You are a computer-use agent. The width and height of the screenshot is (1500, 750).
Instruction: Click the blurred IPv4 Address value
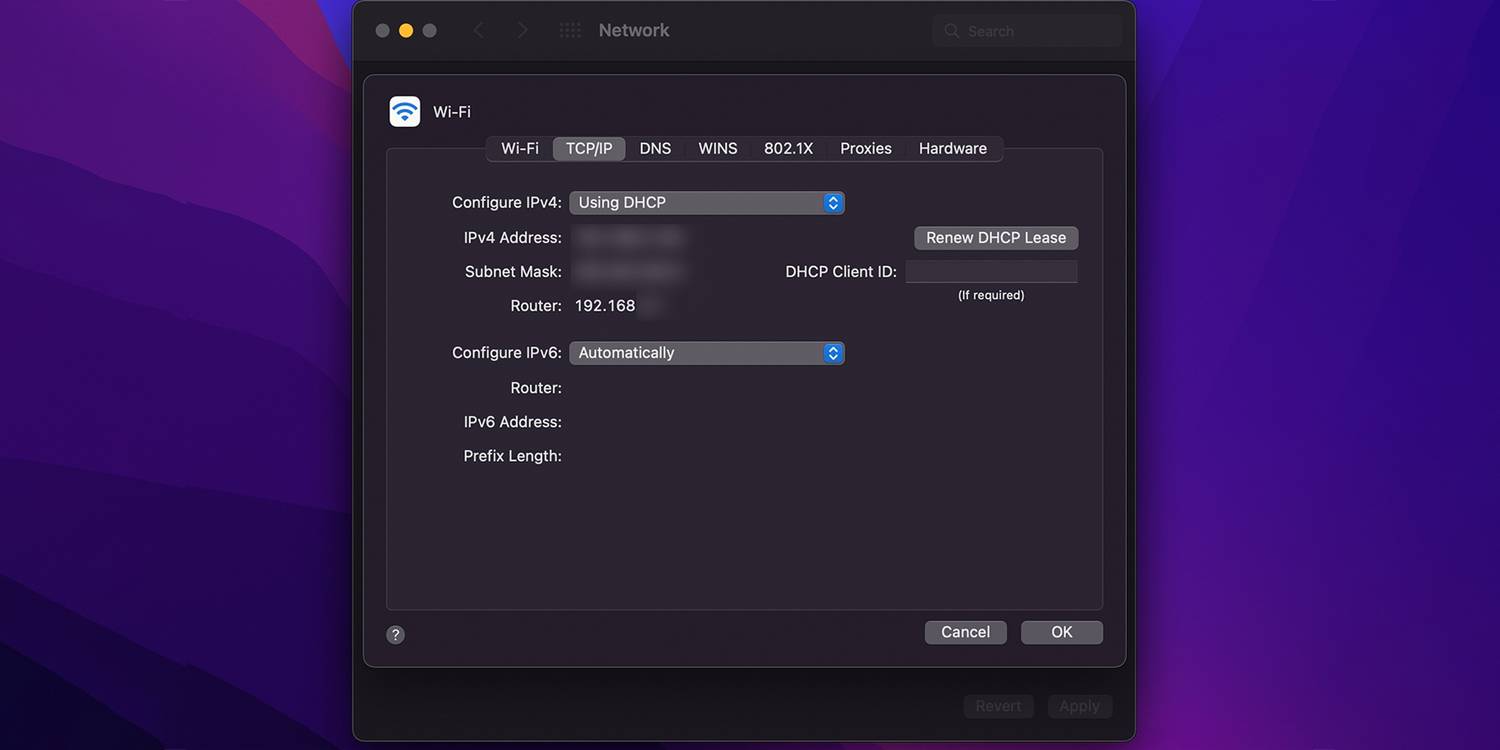coord(629,238)
